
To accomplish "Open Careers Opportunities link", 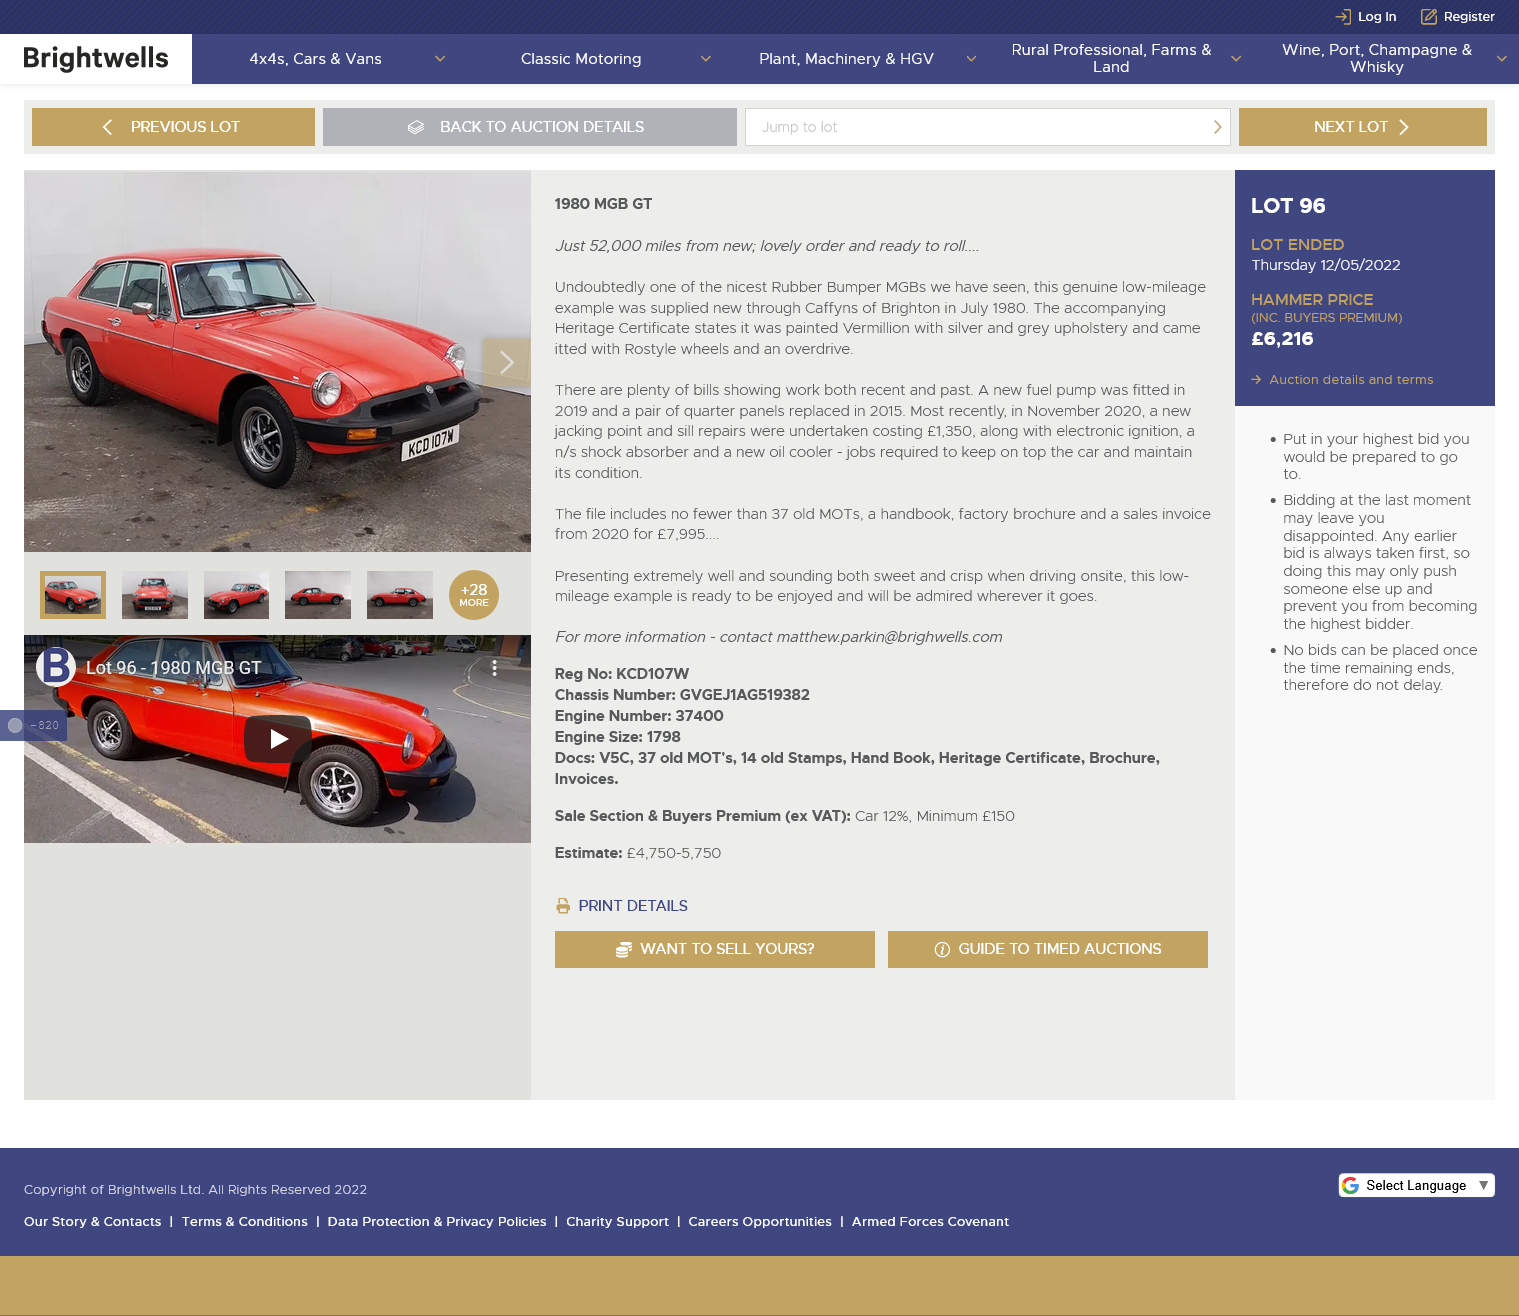I will point(760,1222).
